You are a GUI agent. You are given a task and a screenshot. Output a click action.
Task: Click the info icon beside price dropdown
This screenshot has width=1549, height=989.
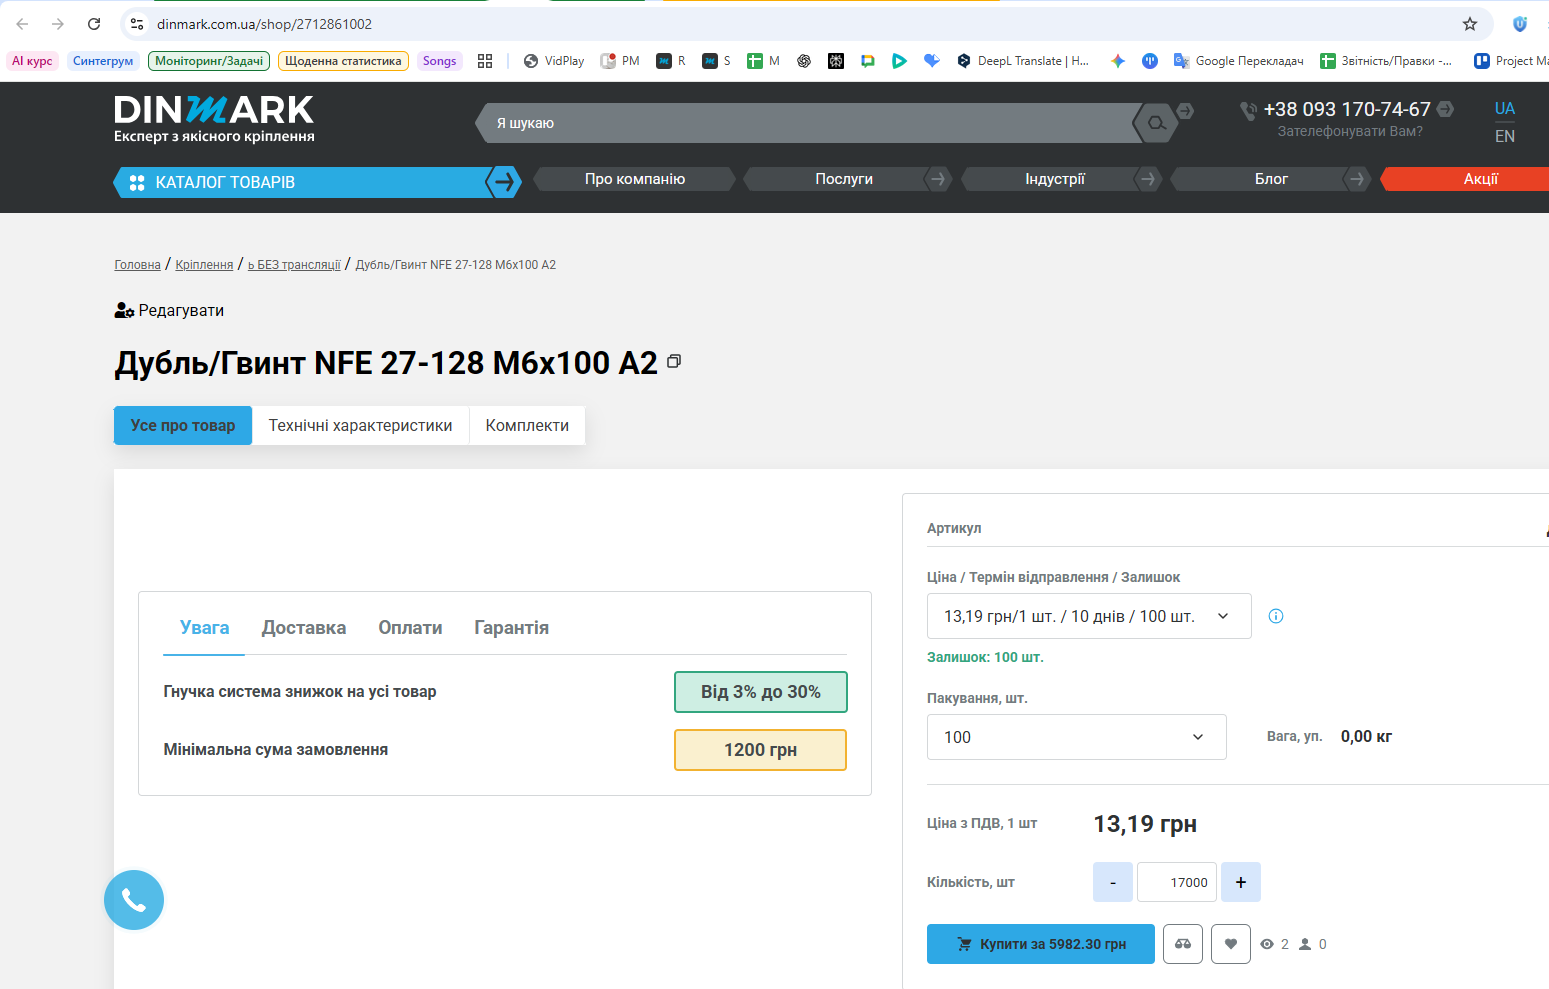pyautogui.click(x=1276, y=616)
